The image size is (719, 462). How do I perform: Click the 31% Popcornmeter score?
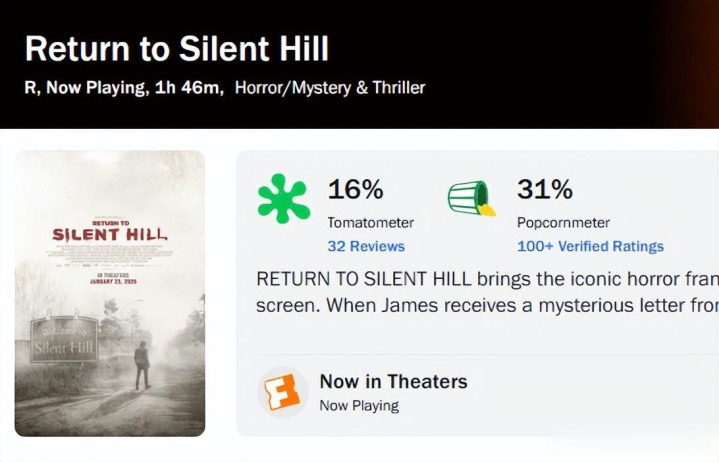(x=544, y=189)
